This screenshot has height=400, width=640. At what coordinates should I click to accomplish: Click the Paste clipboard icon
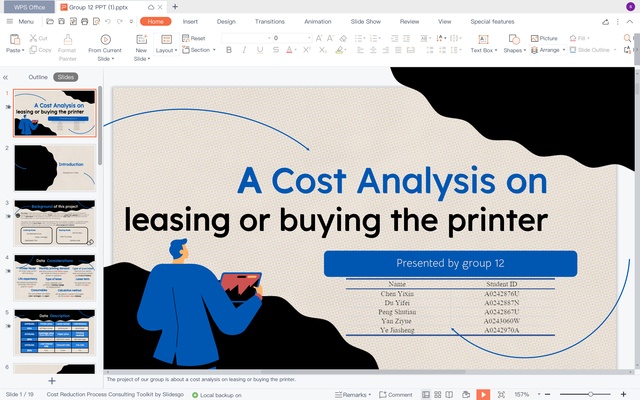15,39
